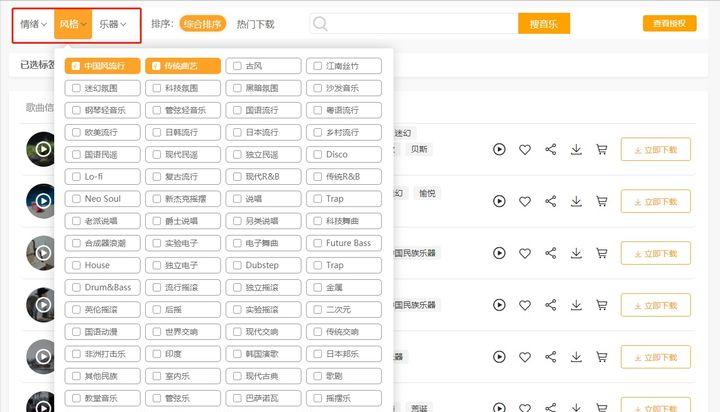Check the 古风 style checkbox

[236, 66]
